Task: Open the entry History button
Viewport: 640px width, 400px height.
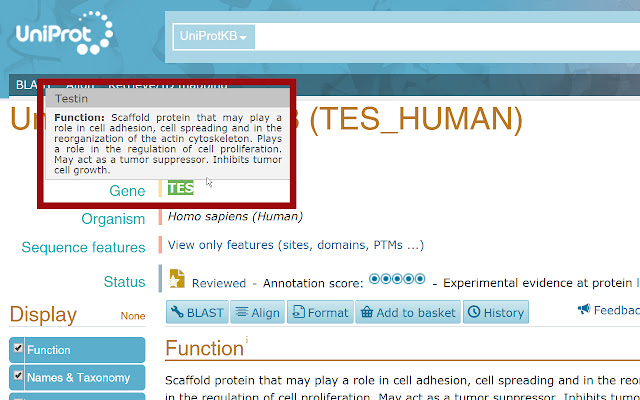Action: 496,312
